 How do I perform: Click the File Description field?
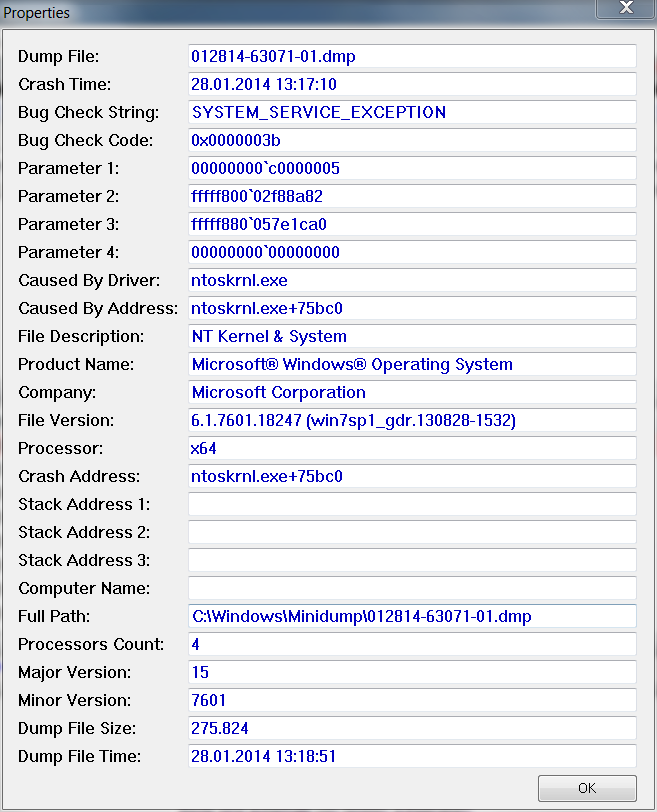pos(412,336)
